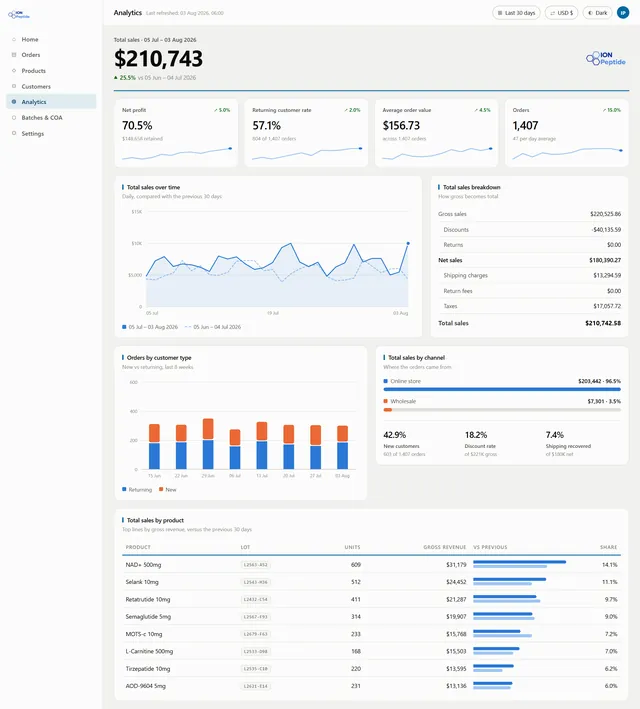This screenshot has height=709, width=640.
Task: Click the Taxes $17,057.72 value
Action: 607,306
